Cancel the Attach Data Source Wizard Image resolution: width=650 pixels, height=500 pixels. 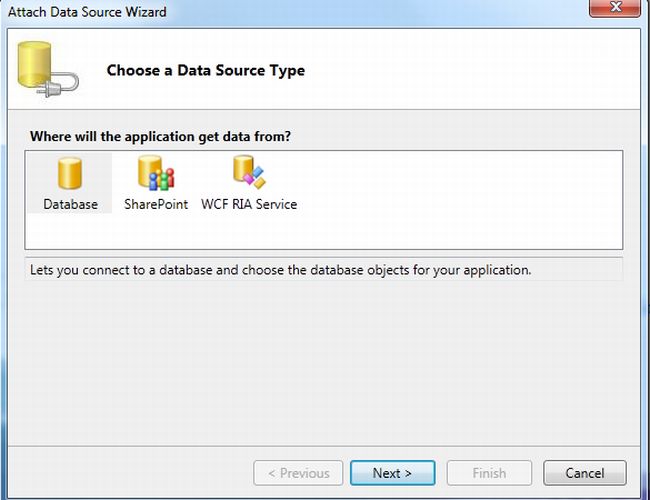click(585, 473)
